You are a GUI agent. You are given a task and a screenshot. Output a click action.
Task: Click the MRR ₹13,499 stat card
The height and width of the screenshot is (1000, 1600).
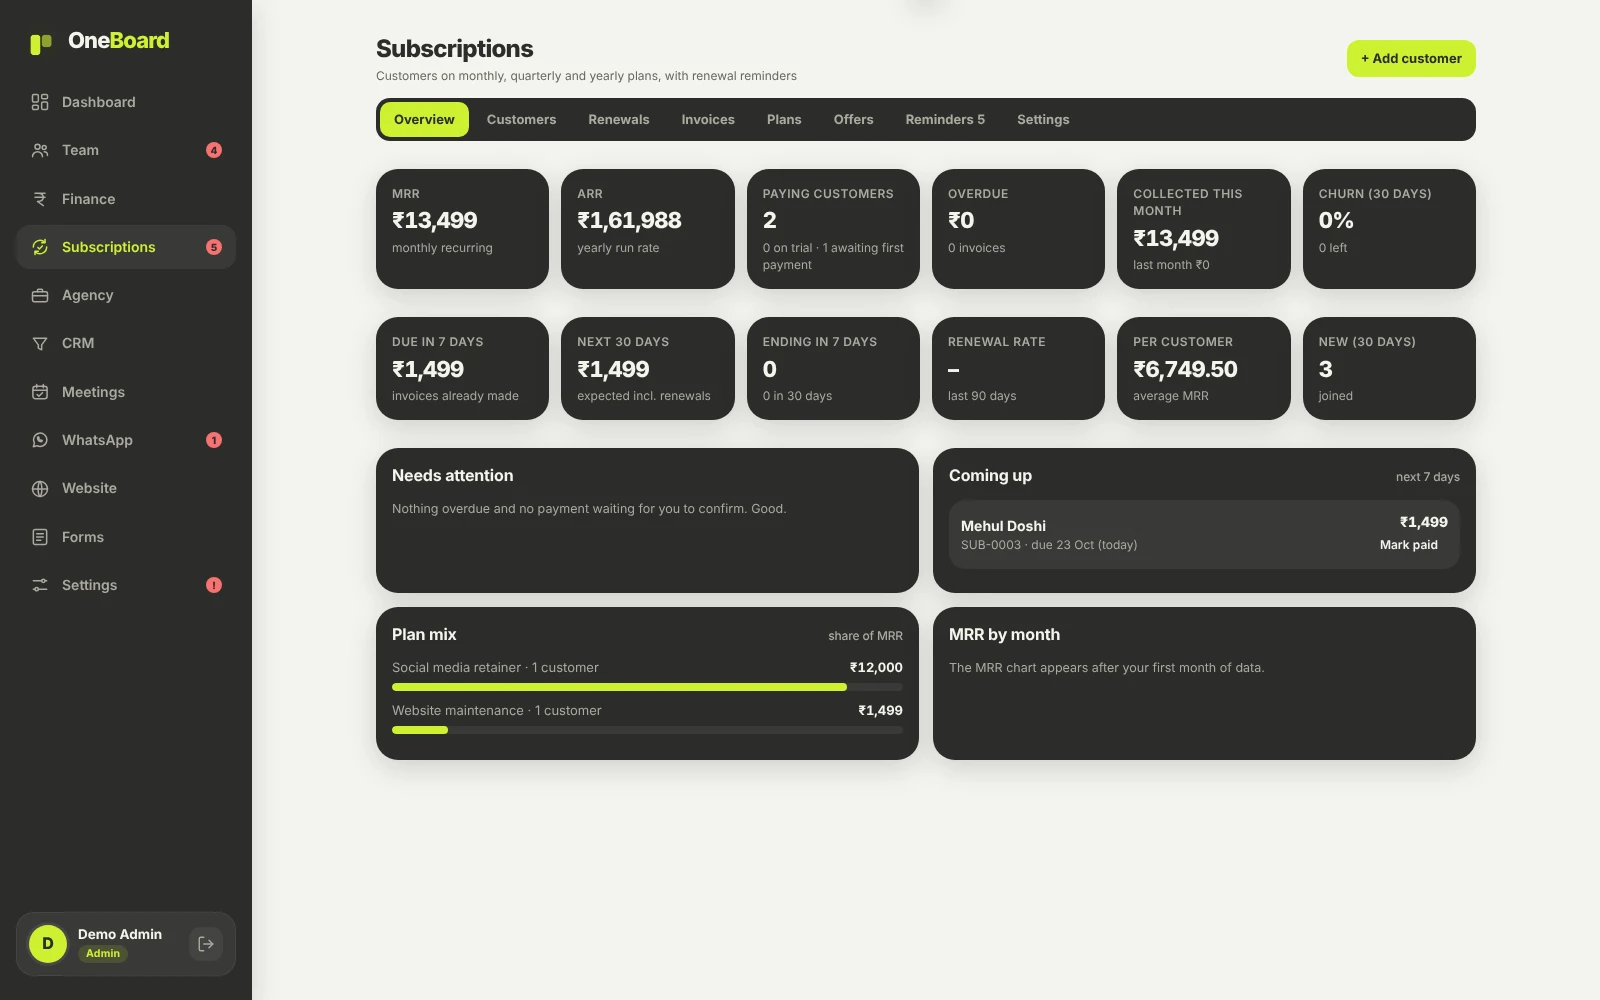(462, 229)
